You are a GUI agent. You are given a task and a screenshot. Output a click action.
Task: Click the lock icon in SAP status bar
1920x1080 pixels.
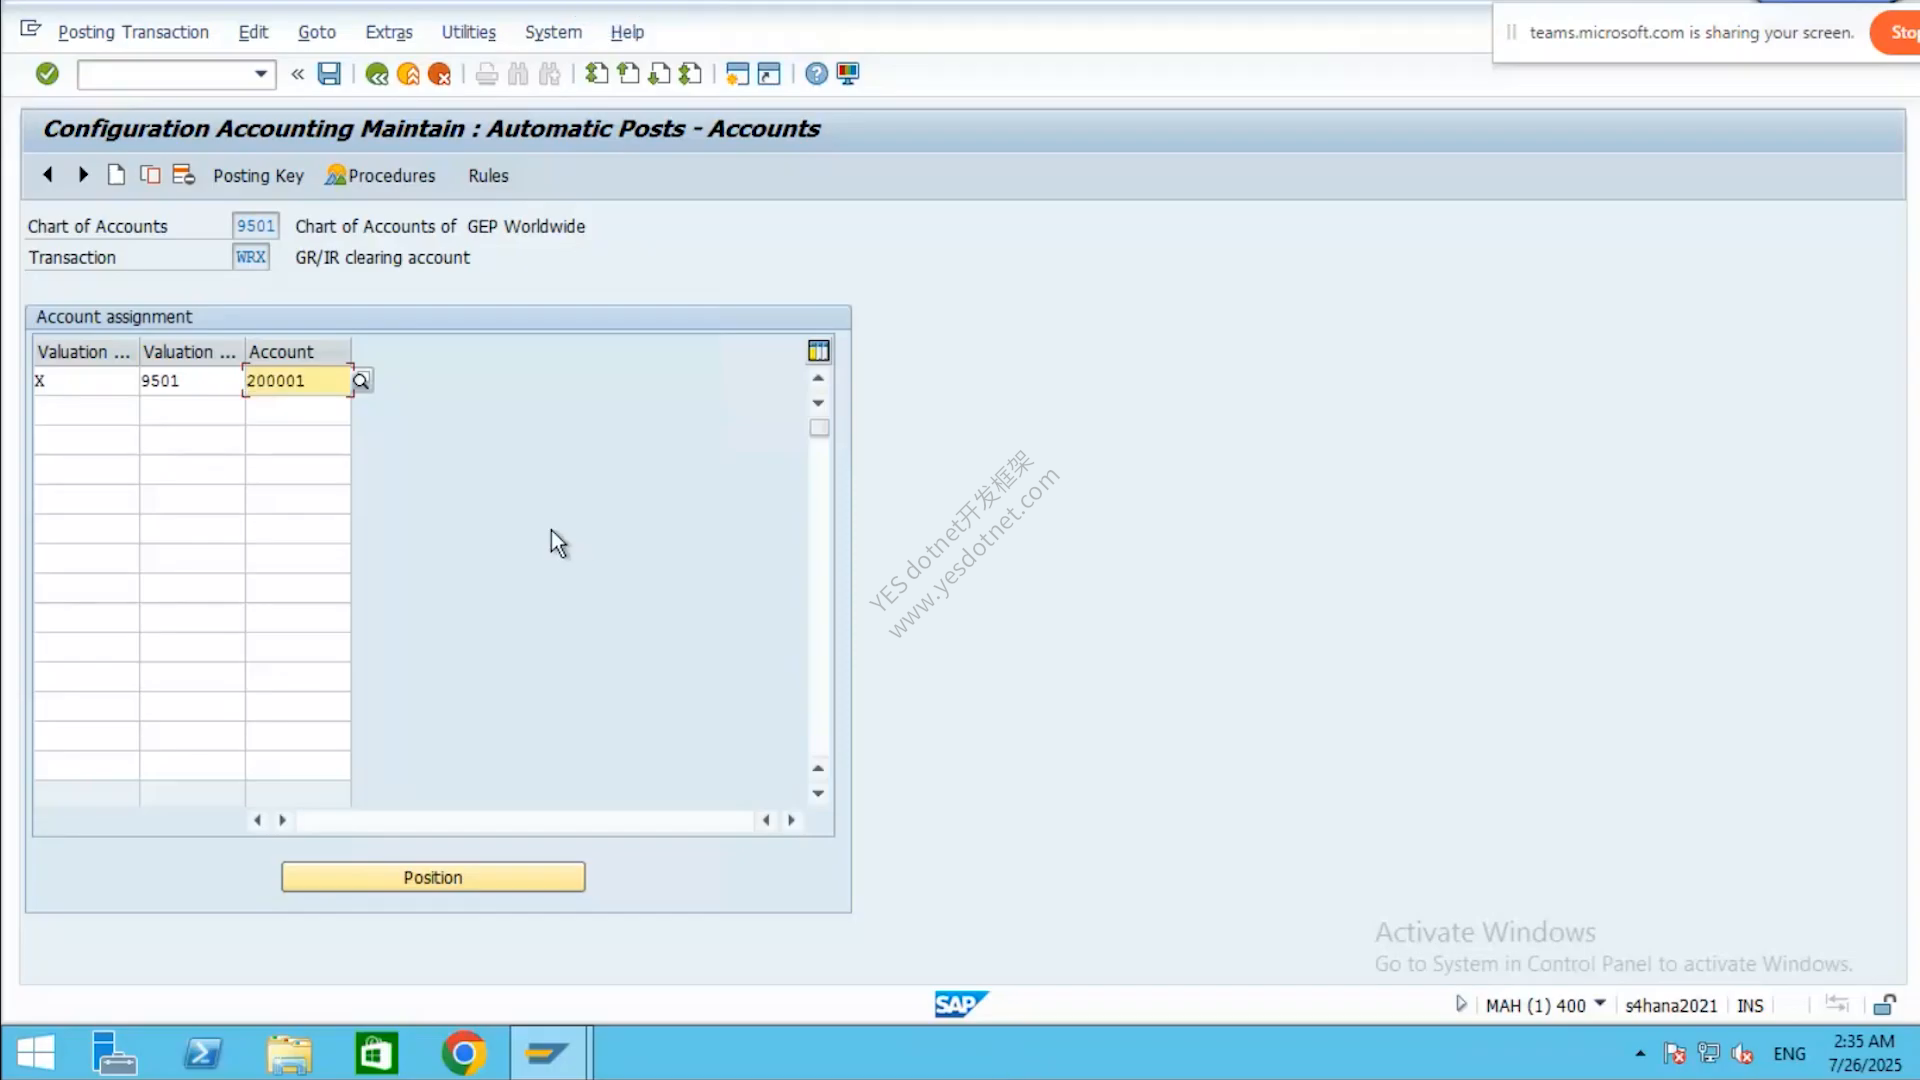pyautogui.click(x=1884, y=1005)
